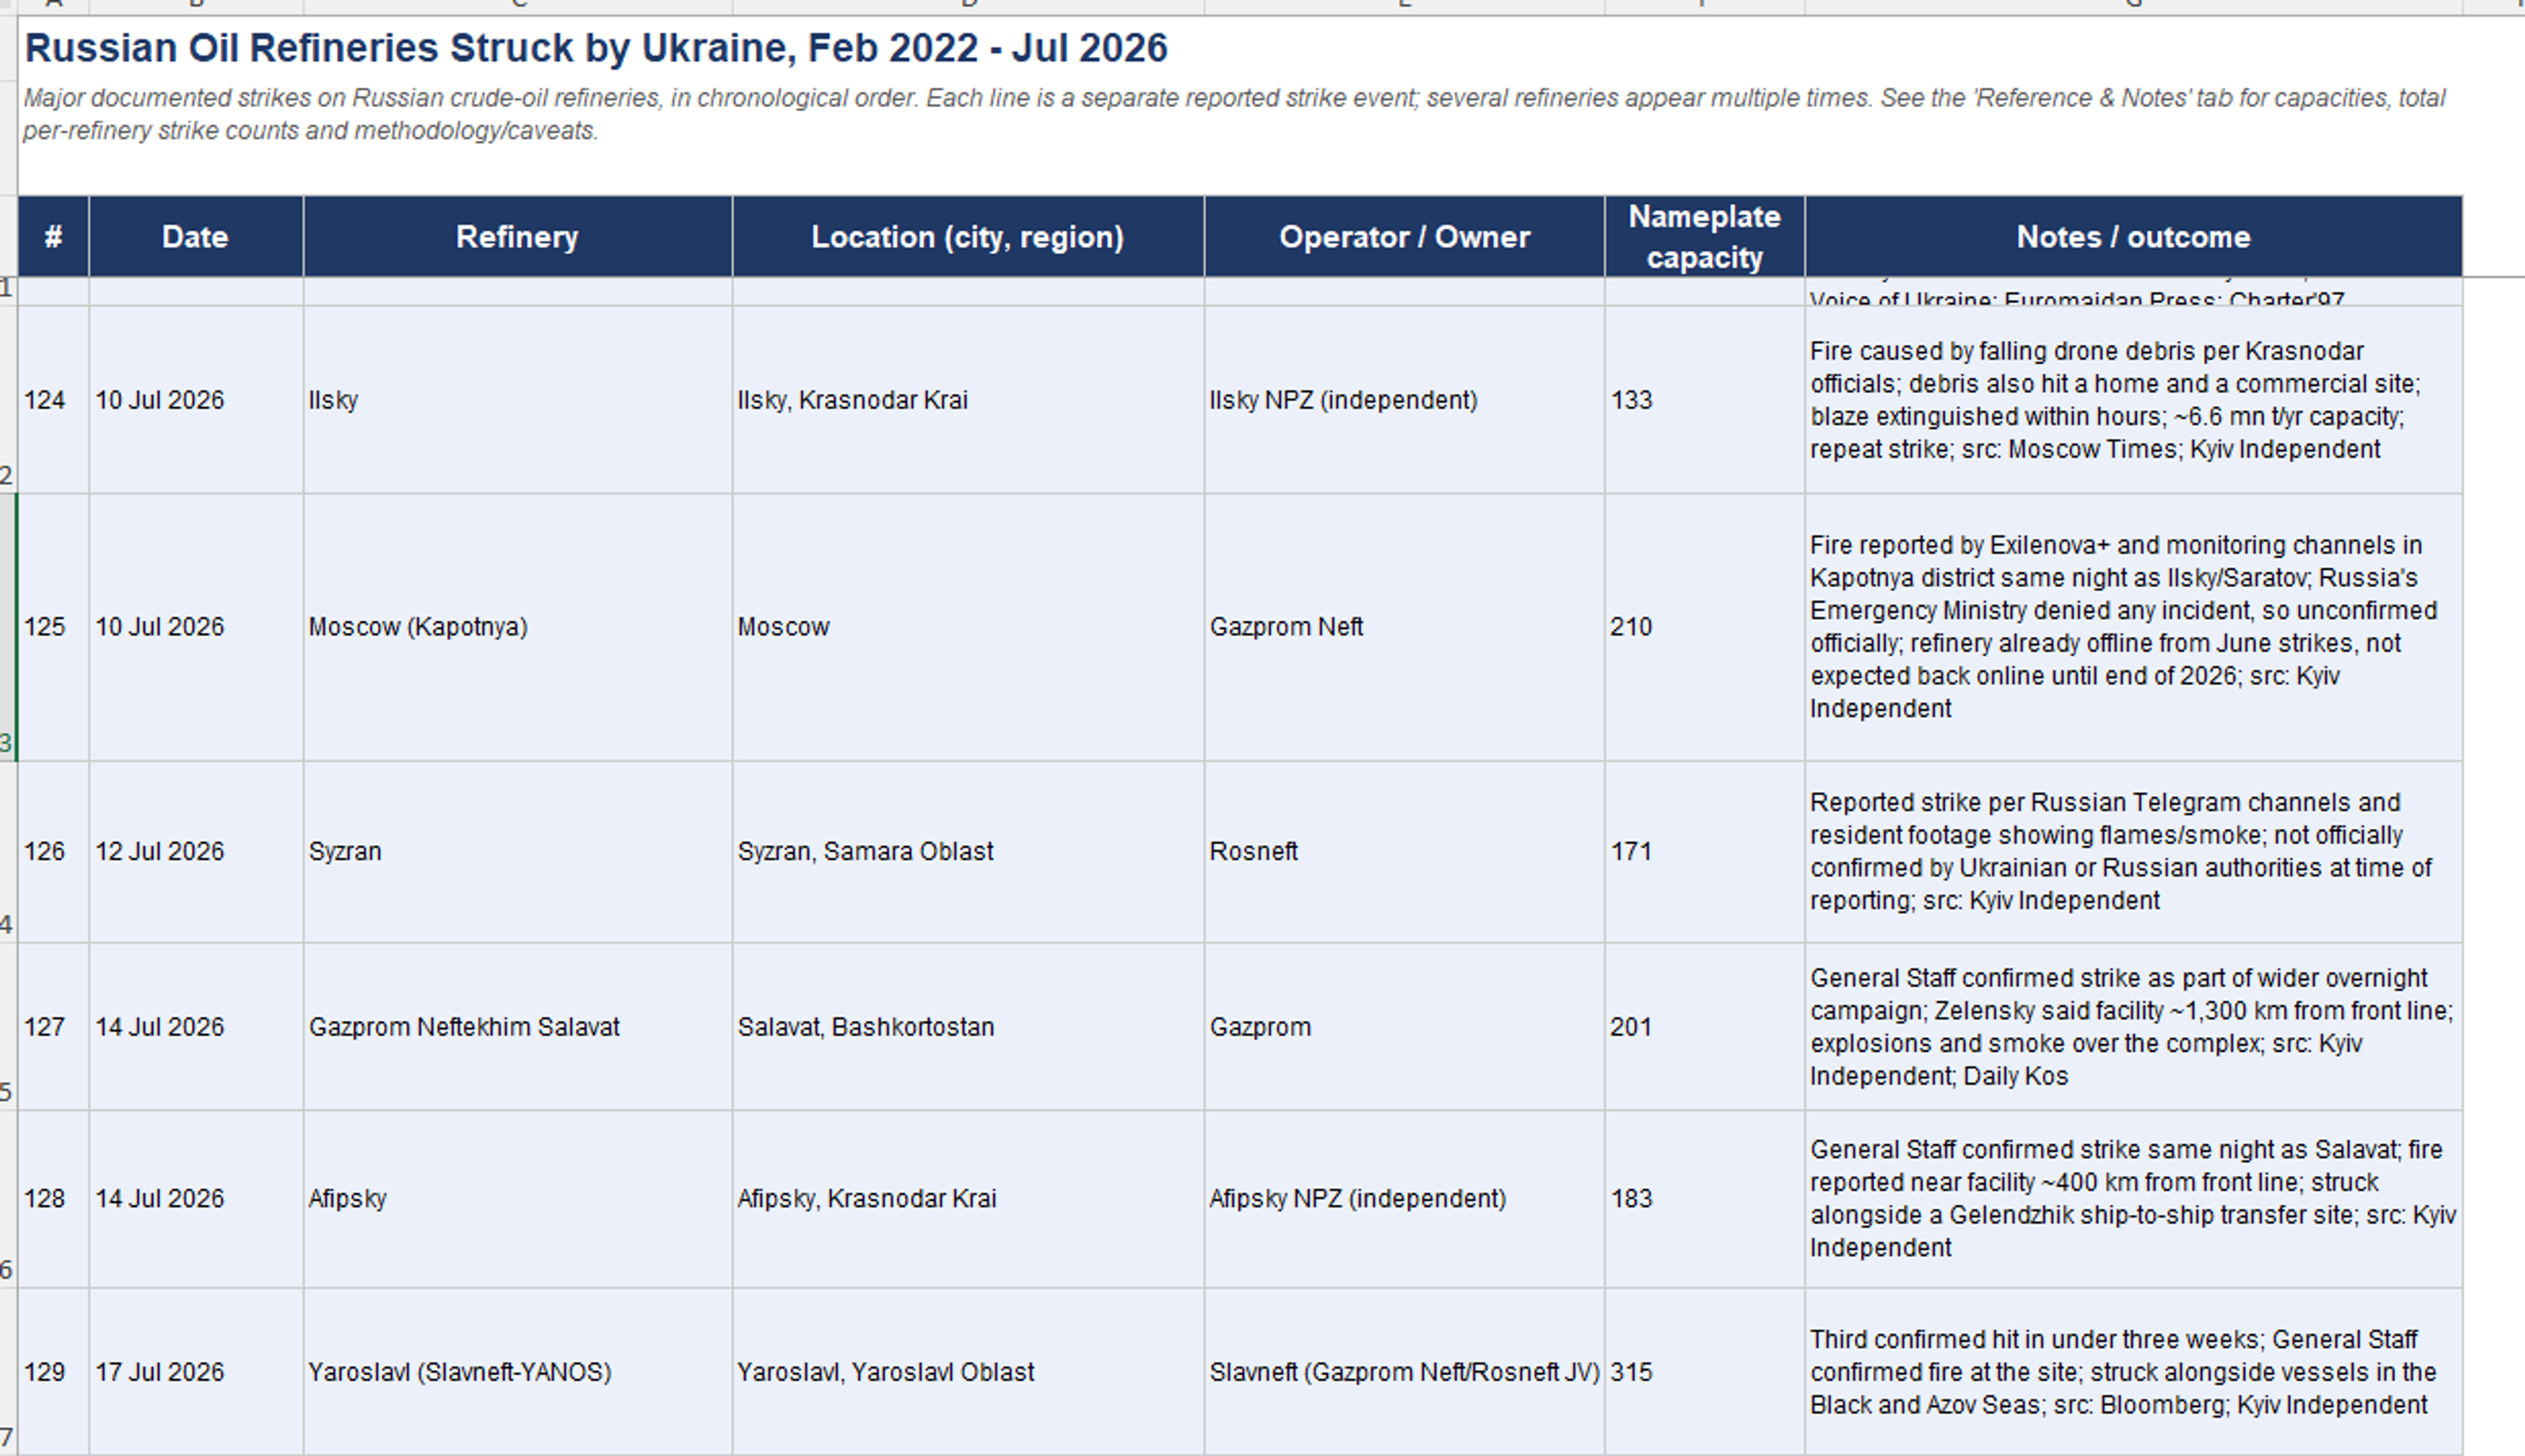The image size is (2525, 1456).
Task: Click 'Location (city, region)' header cell
Action: (x=968, y=237)
